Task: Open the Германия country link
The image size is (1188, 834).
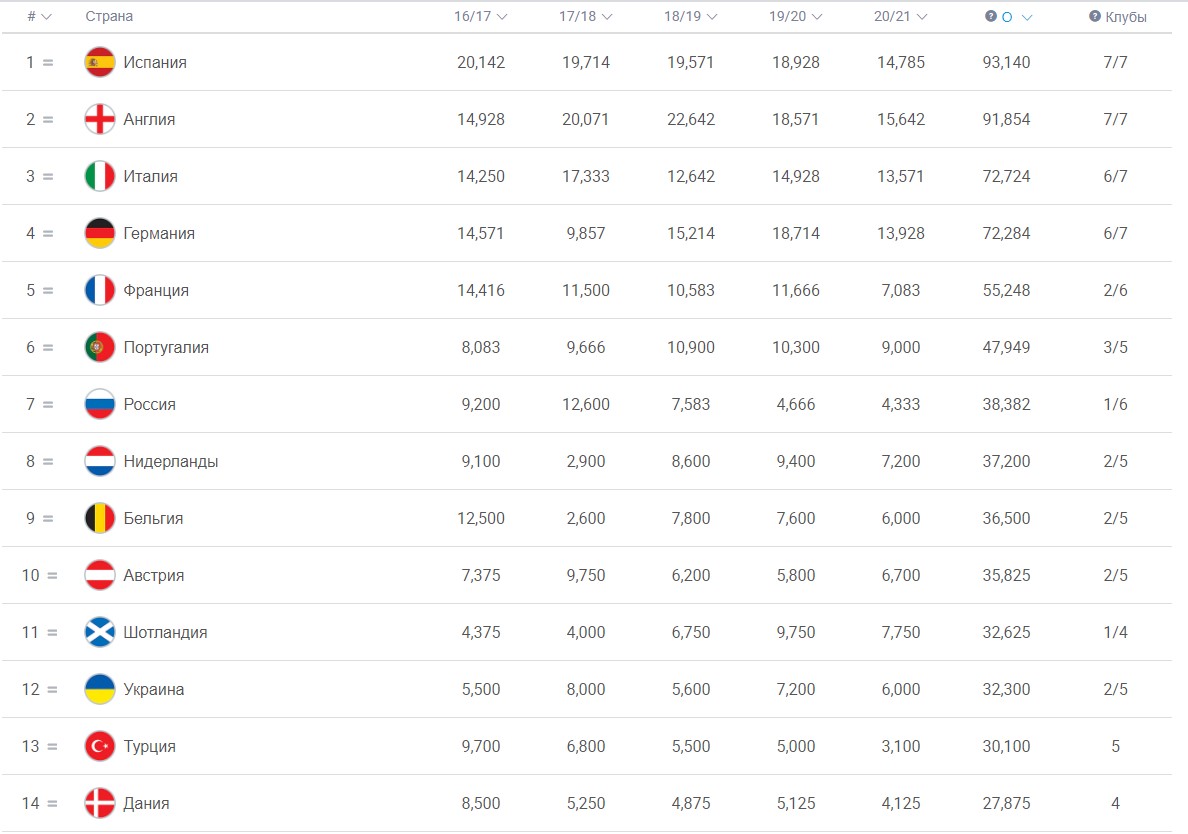Action: coord(159,233)
